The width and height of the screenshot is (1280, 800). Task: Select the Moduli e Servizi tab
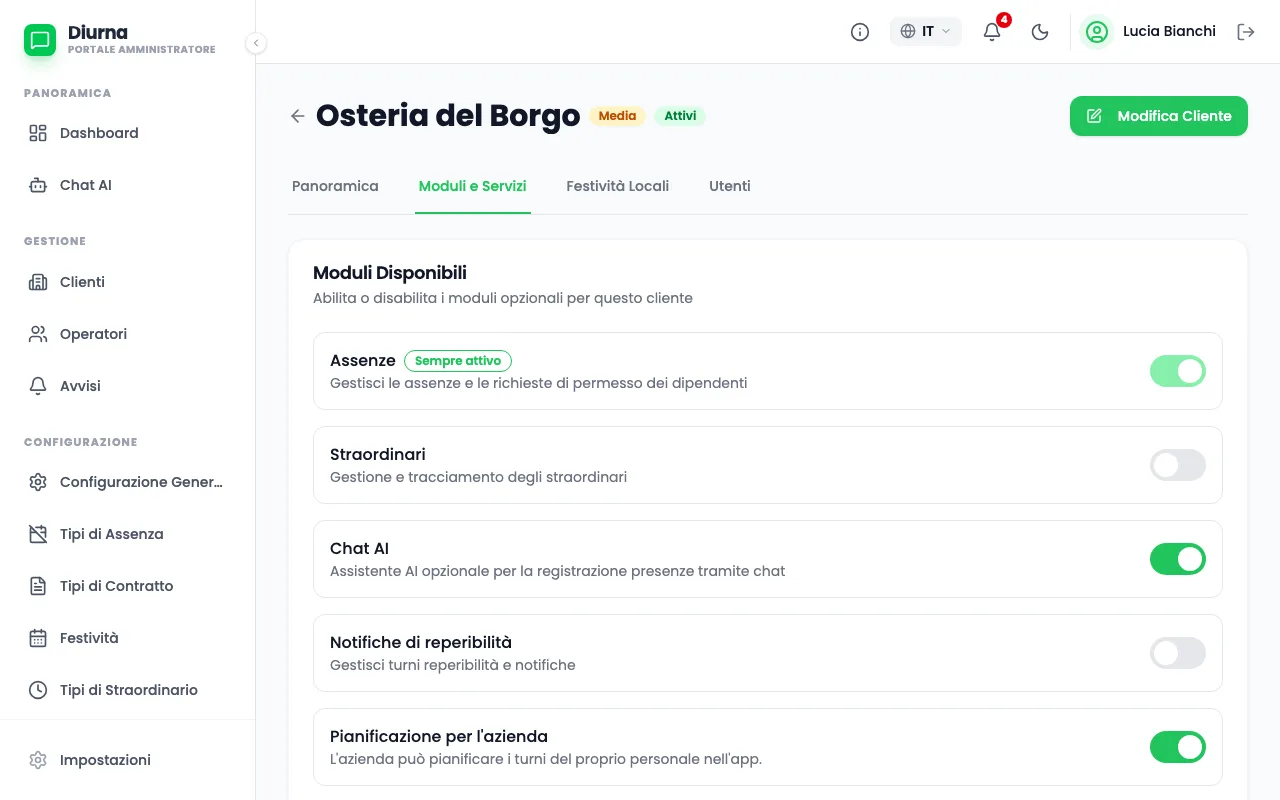pyautogui.click(x=473, y=186)
